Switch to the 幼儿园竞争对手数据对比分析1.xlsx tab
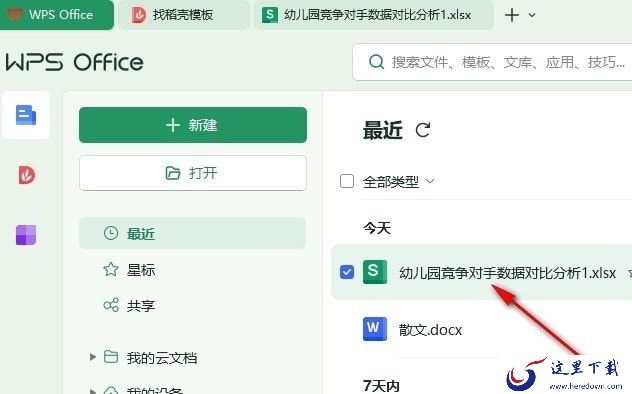632x394 pixels. click(374, 15)
